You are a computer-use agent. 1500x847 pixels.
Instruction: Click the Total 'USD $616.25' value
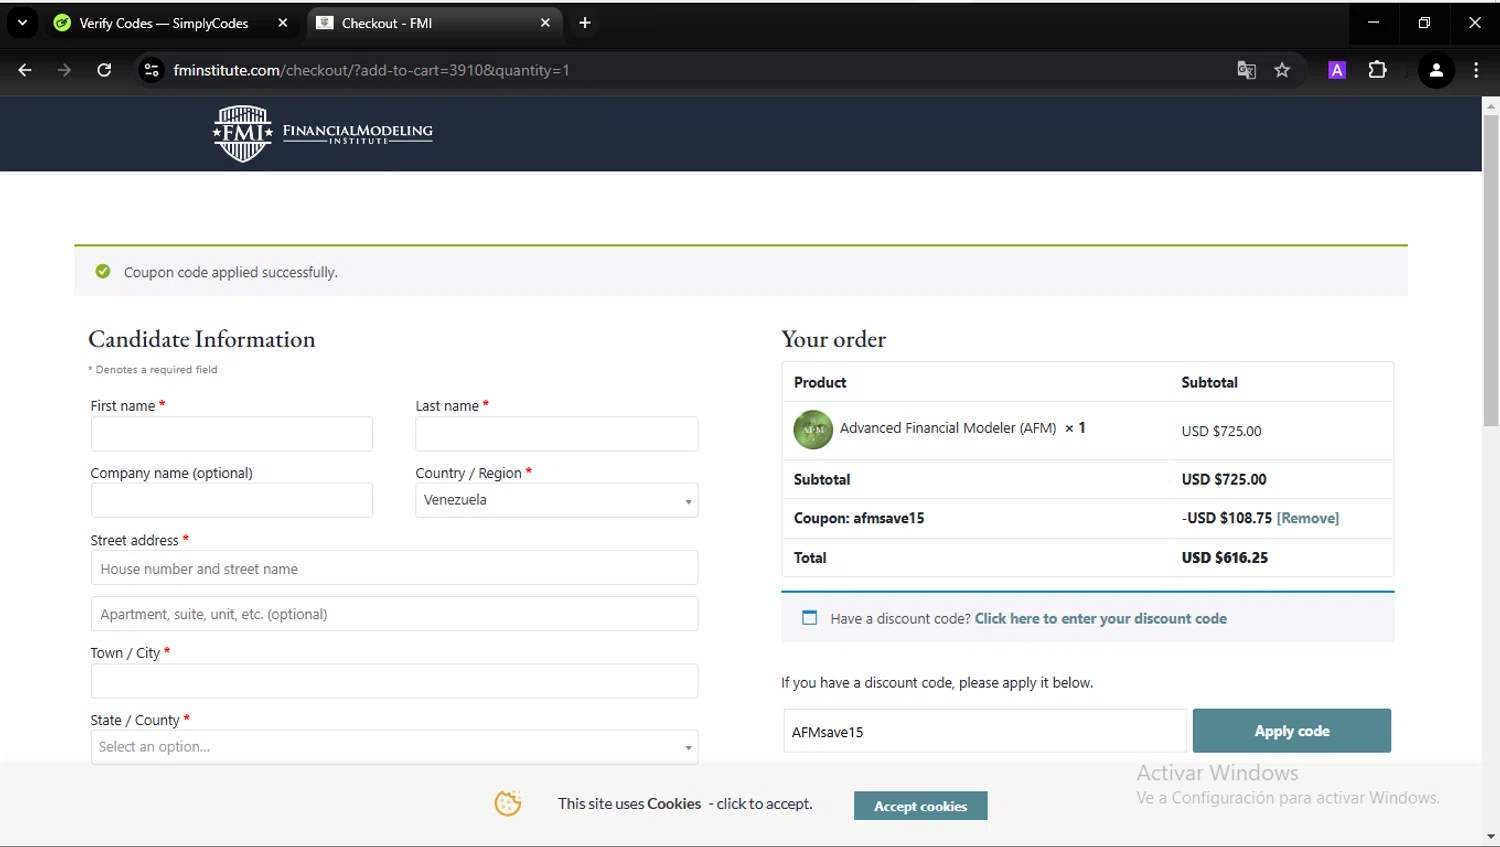(x=1225, y=558)
